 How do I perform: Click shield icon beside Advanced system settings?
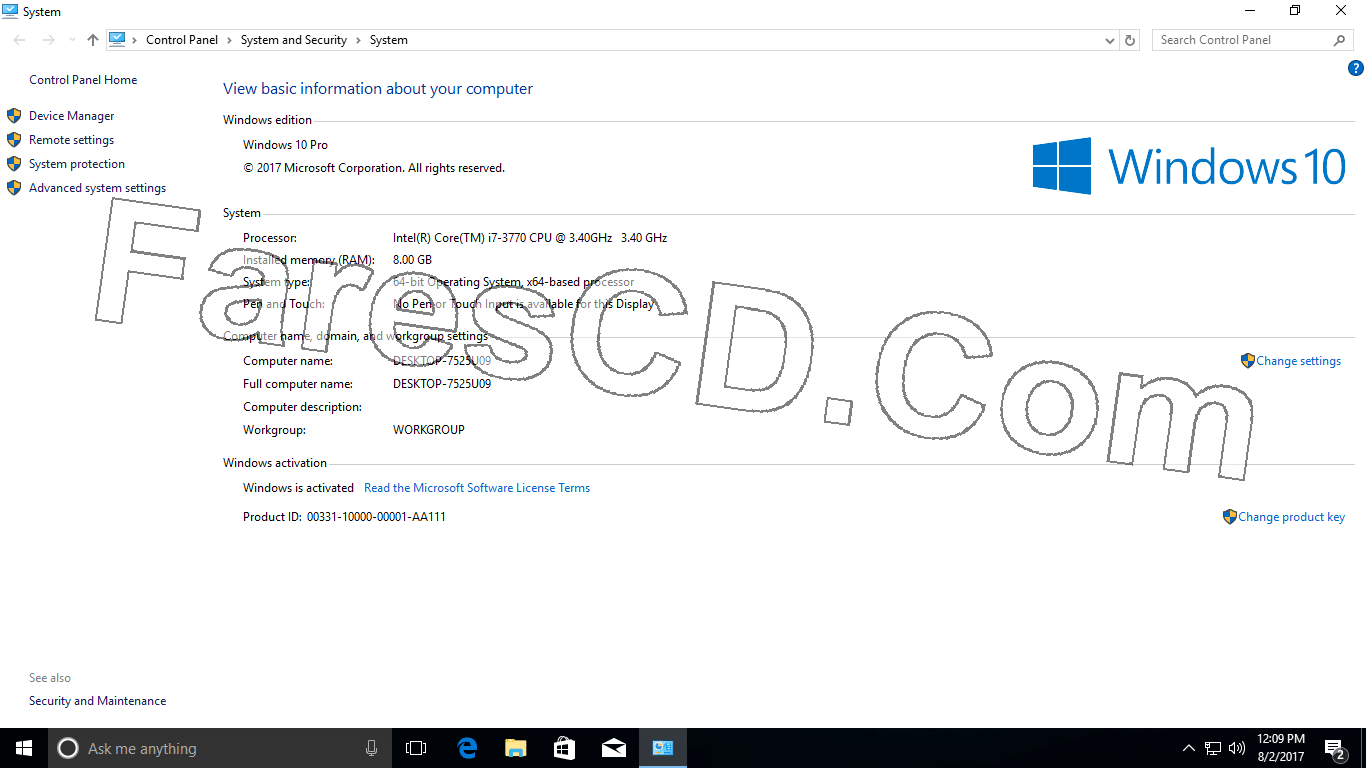[14, 188]
